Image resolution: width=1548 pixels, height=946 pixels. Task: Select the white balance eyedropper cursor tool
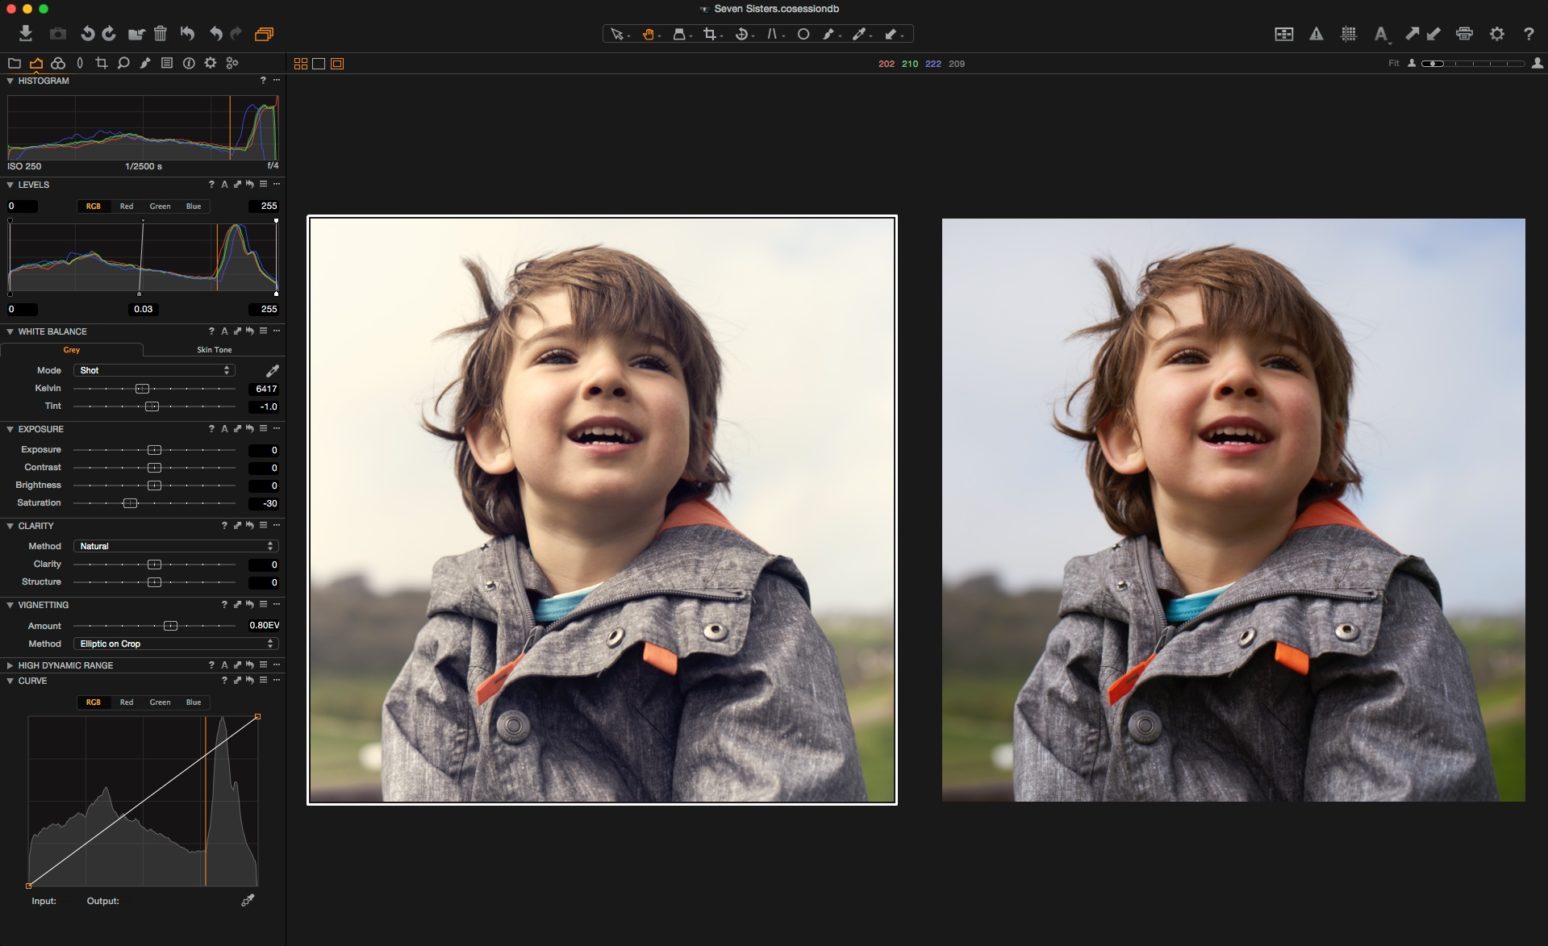[861, 33]
